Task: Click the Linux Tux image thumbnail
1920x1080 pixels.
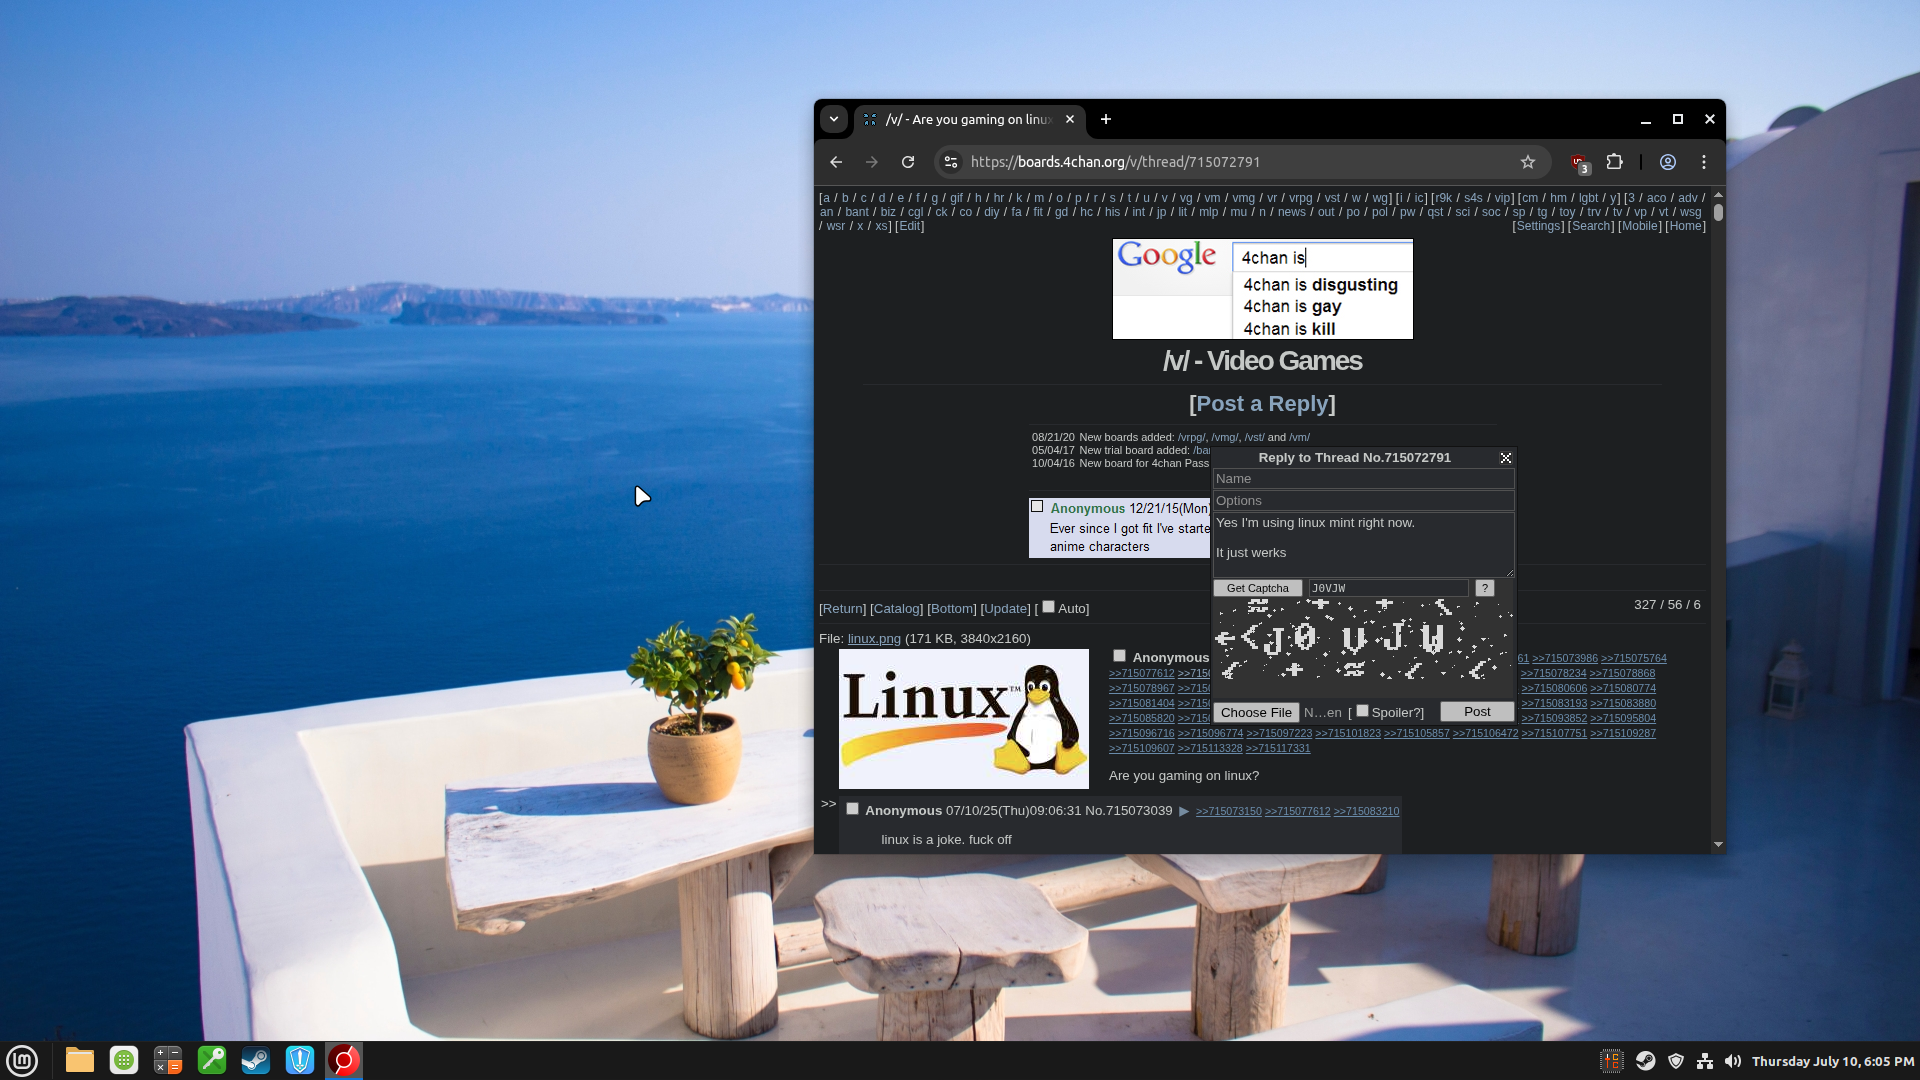Action: click(x=964, y=719)
